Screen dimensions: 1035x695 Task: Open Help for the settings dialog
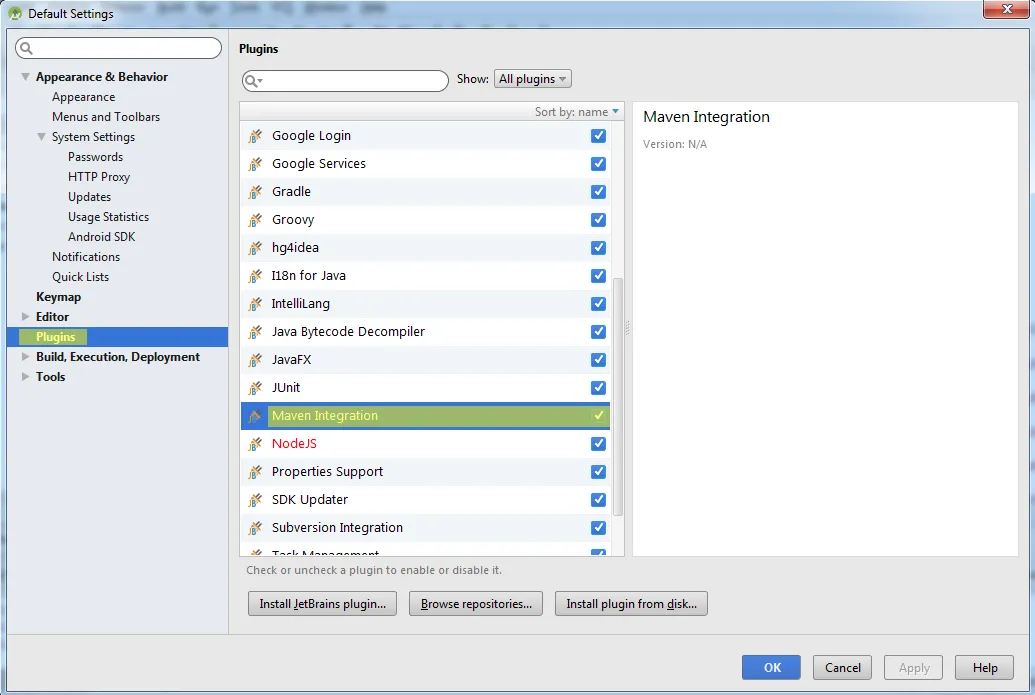(x=985, y=668)
